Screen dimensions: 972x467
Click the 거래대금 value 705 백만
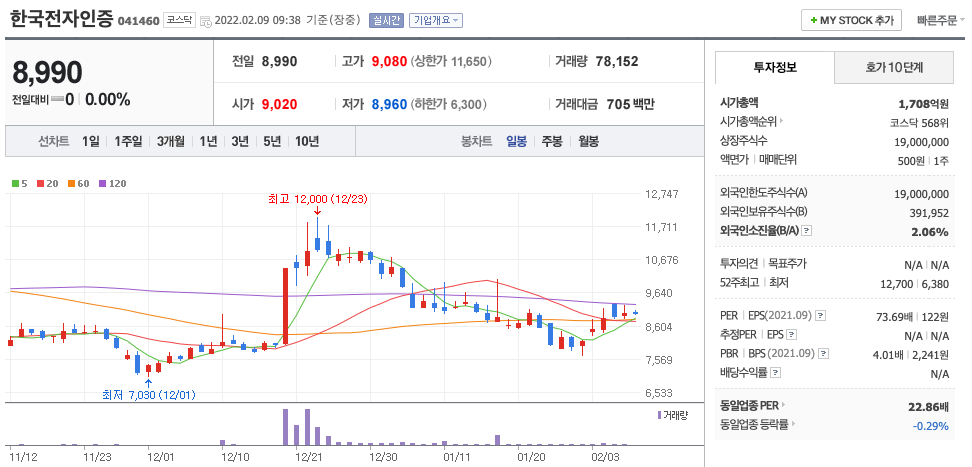click(x=630, y=104)
